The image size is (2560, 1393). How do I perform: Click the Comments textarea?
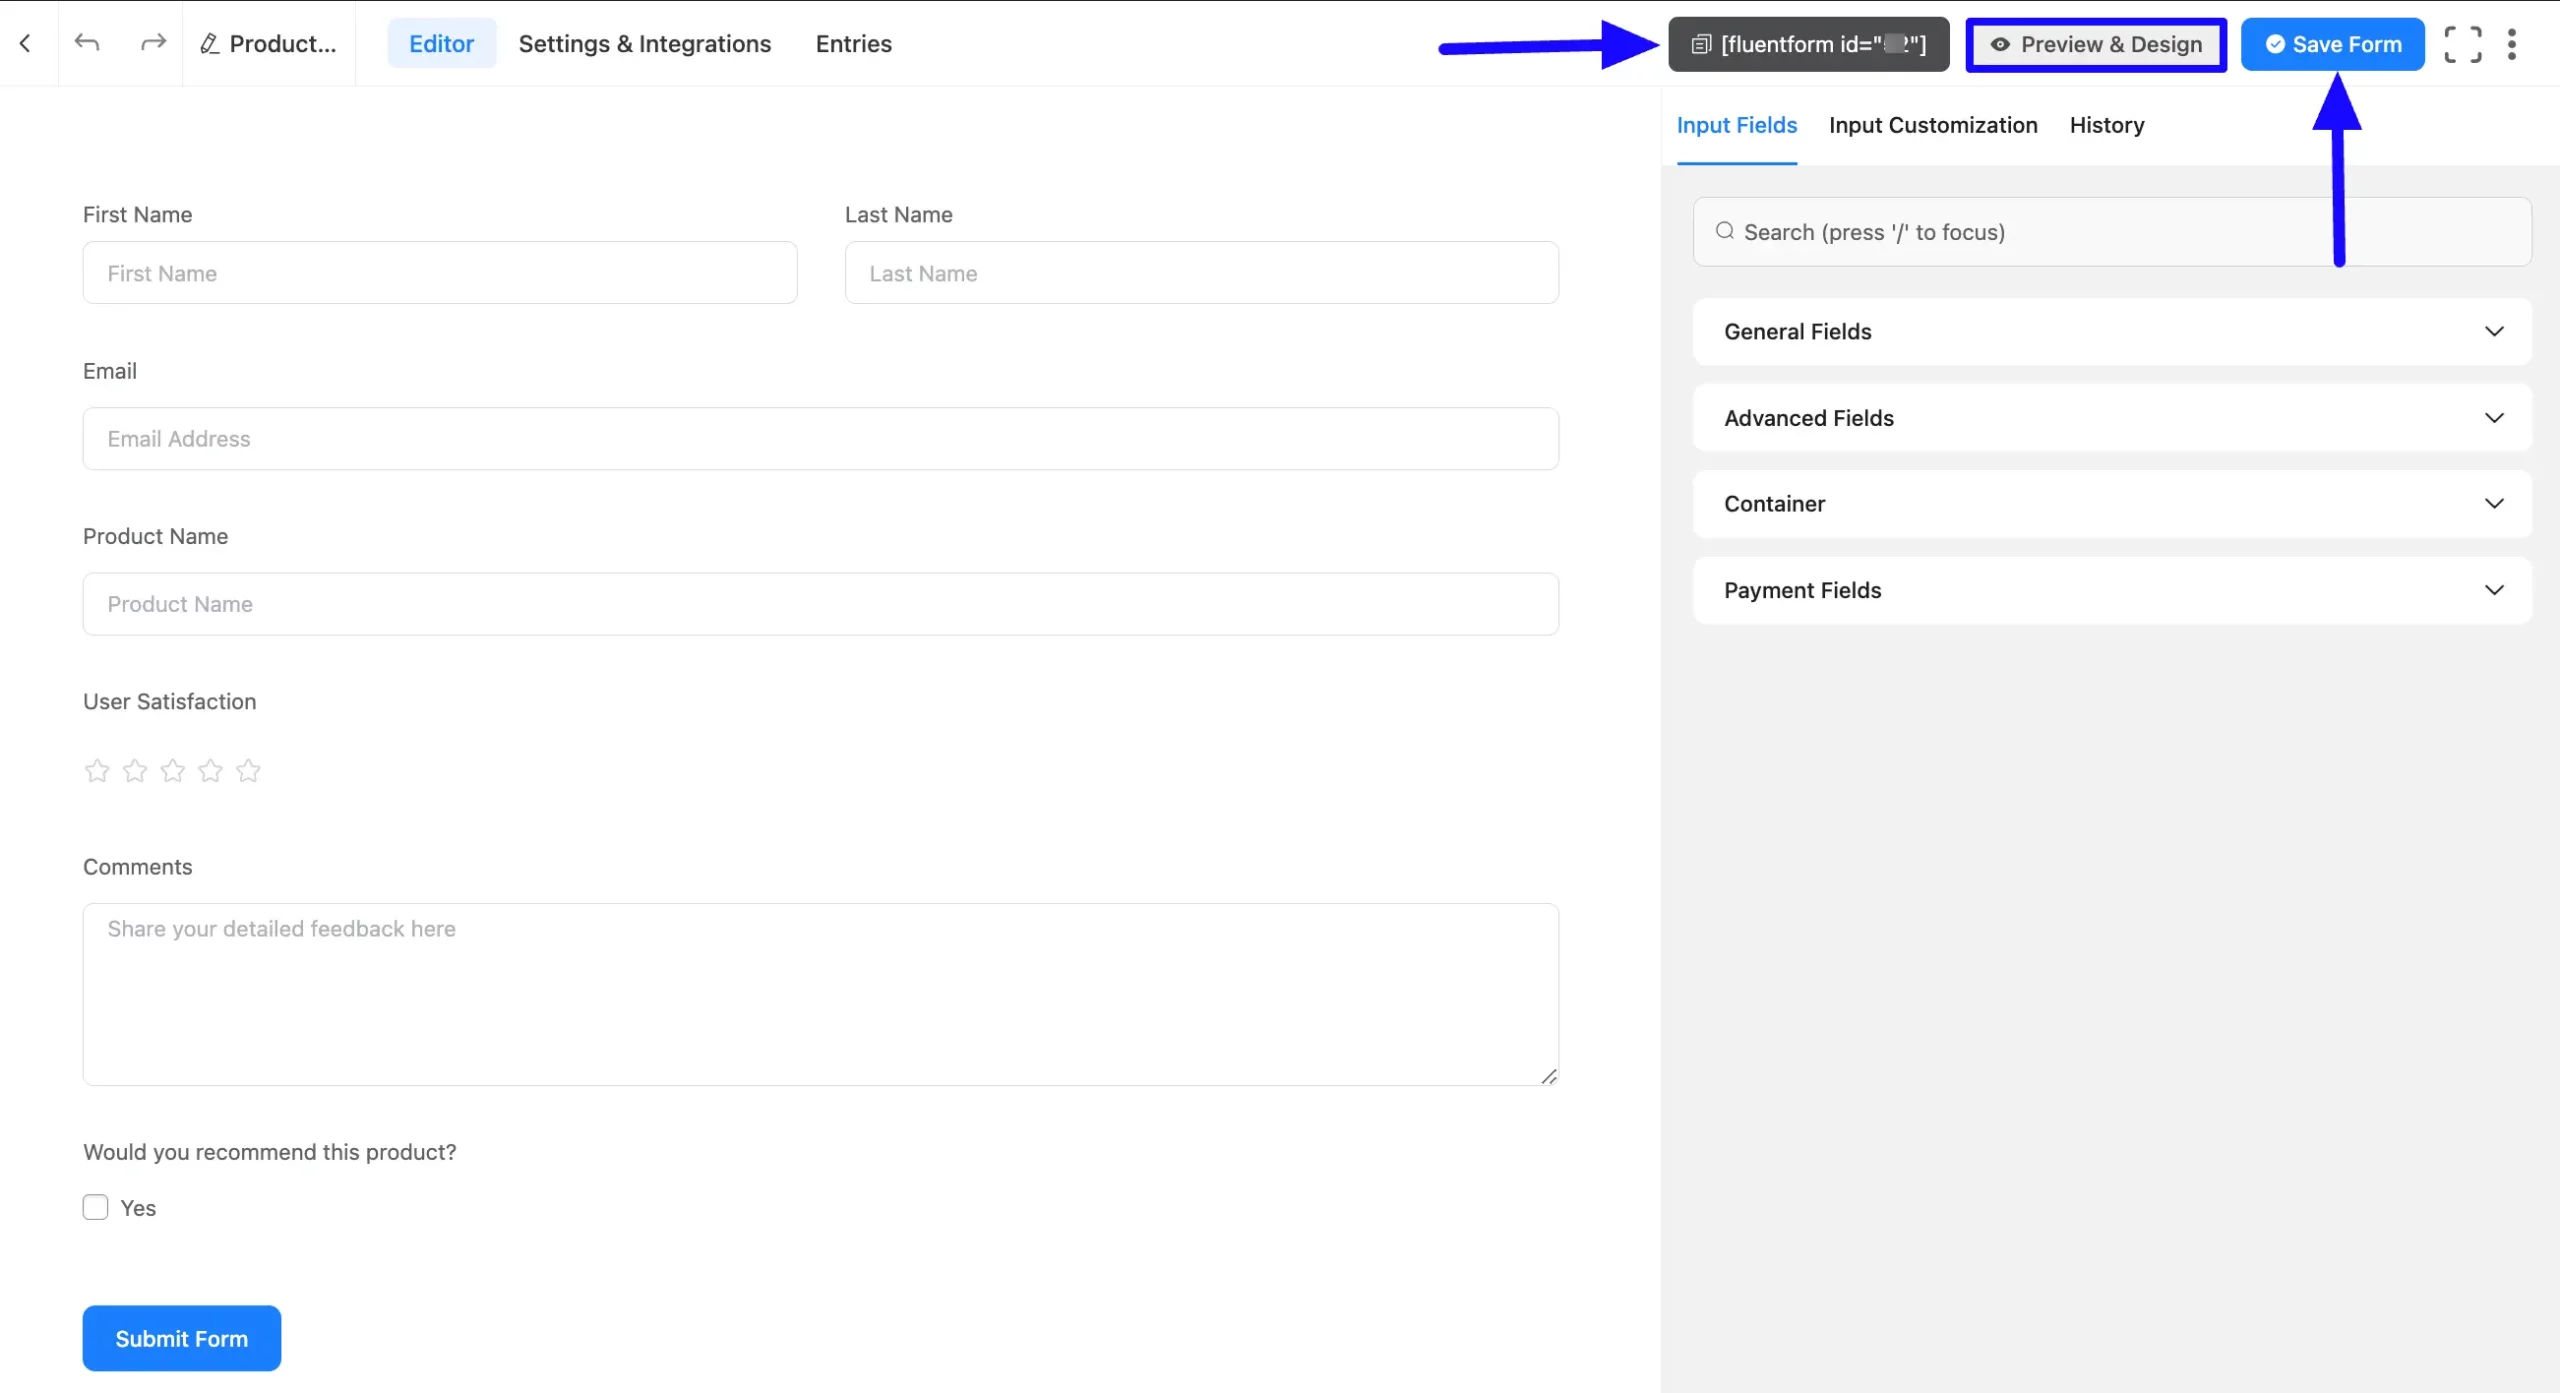tap(821, 995)
